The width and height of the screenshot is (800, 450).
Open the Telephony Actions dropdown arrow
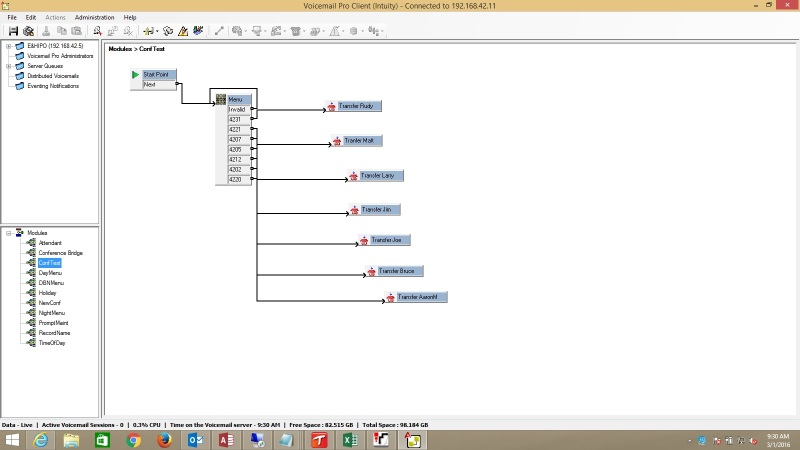pyautogui.click(x=304, y=31)
